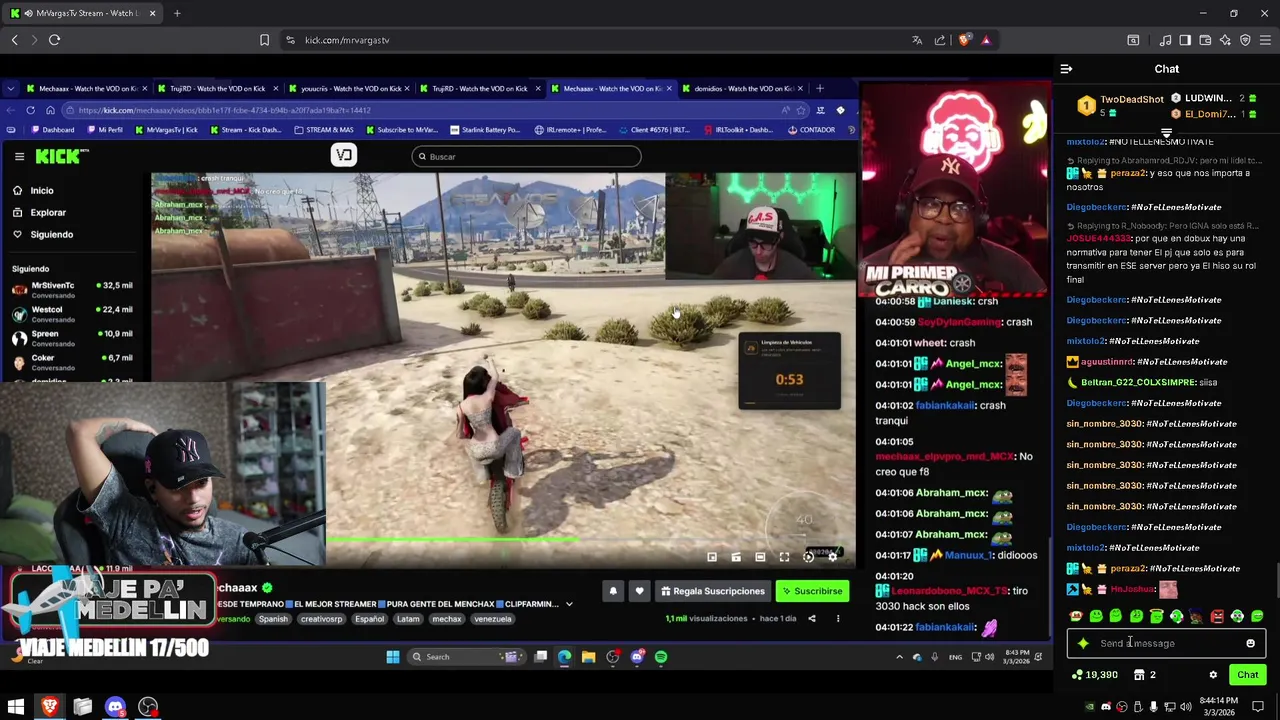Open the translate page icon
1280x720 pixels.
tap(917, 40)
